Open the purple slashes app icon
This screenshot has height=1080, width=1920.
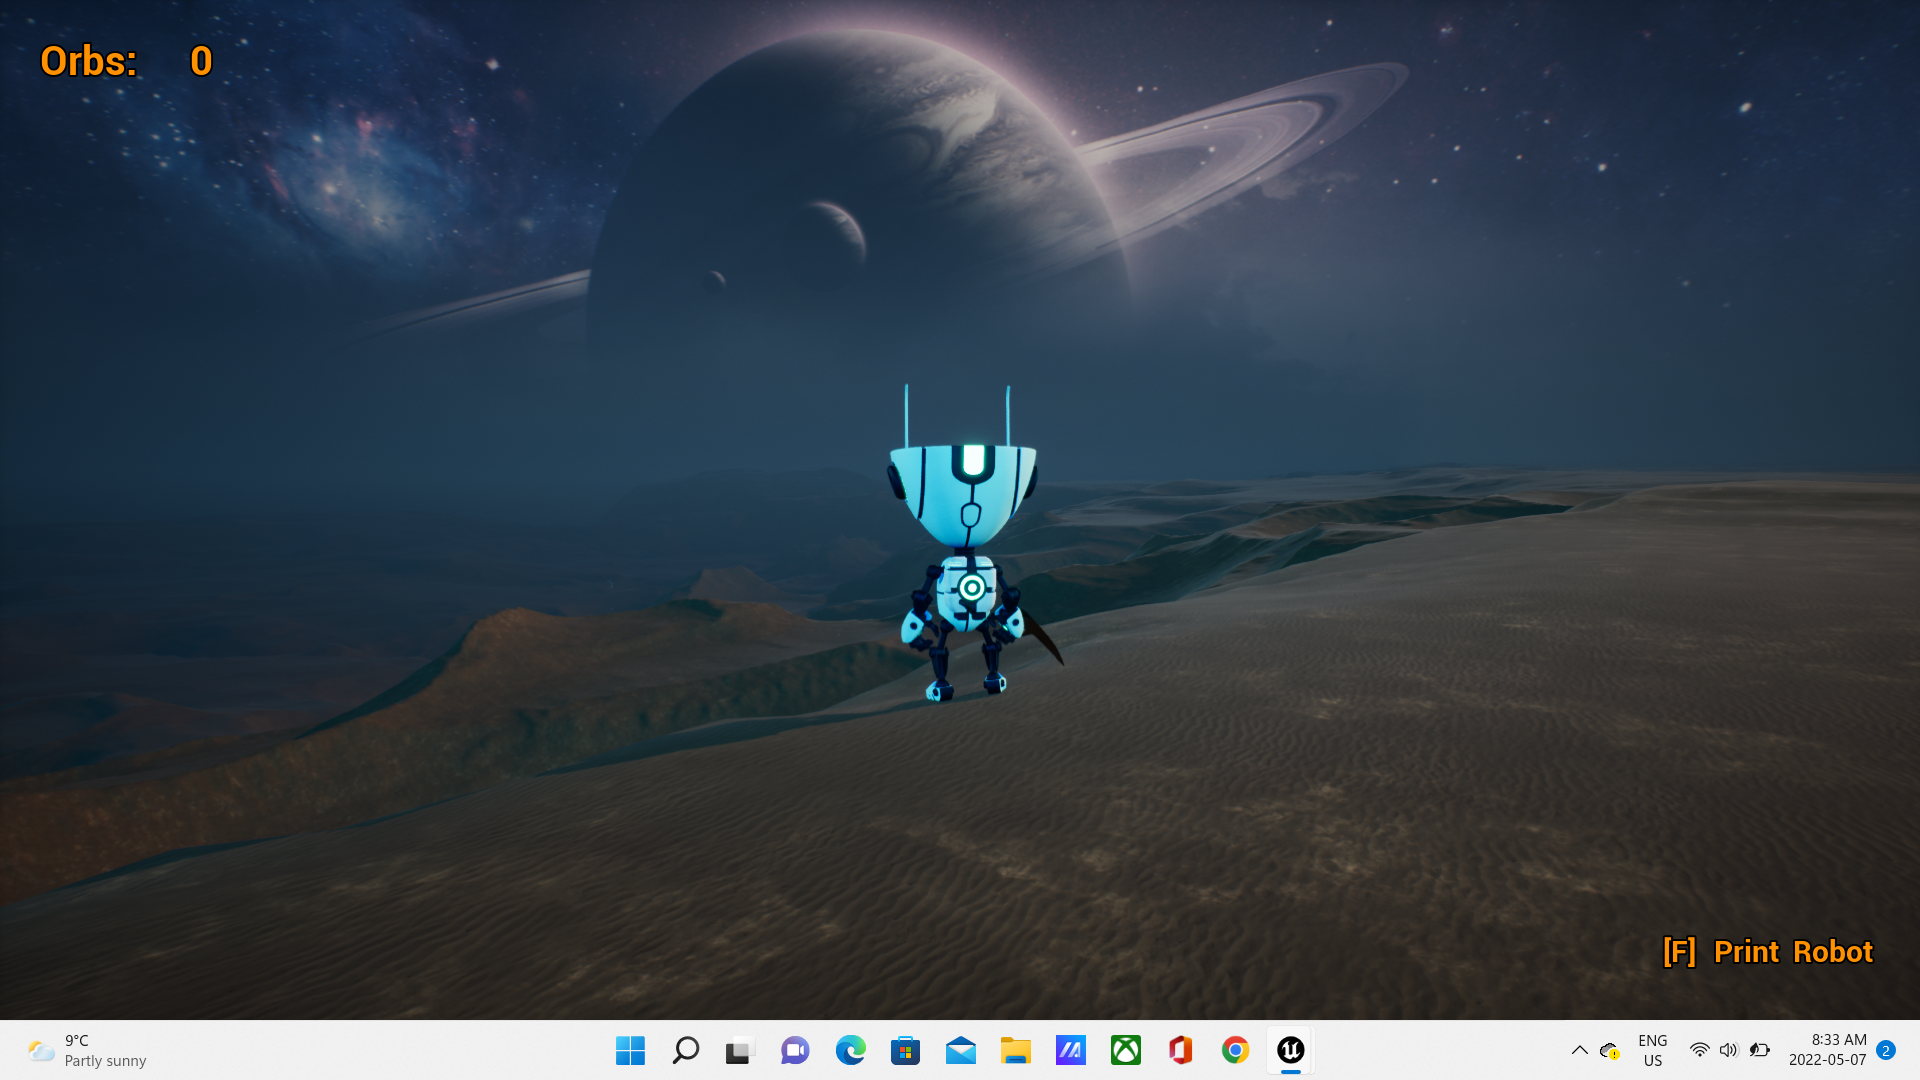(x=1070, y=1050)
